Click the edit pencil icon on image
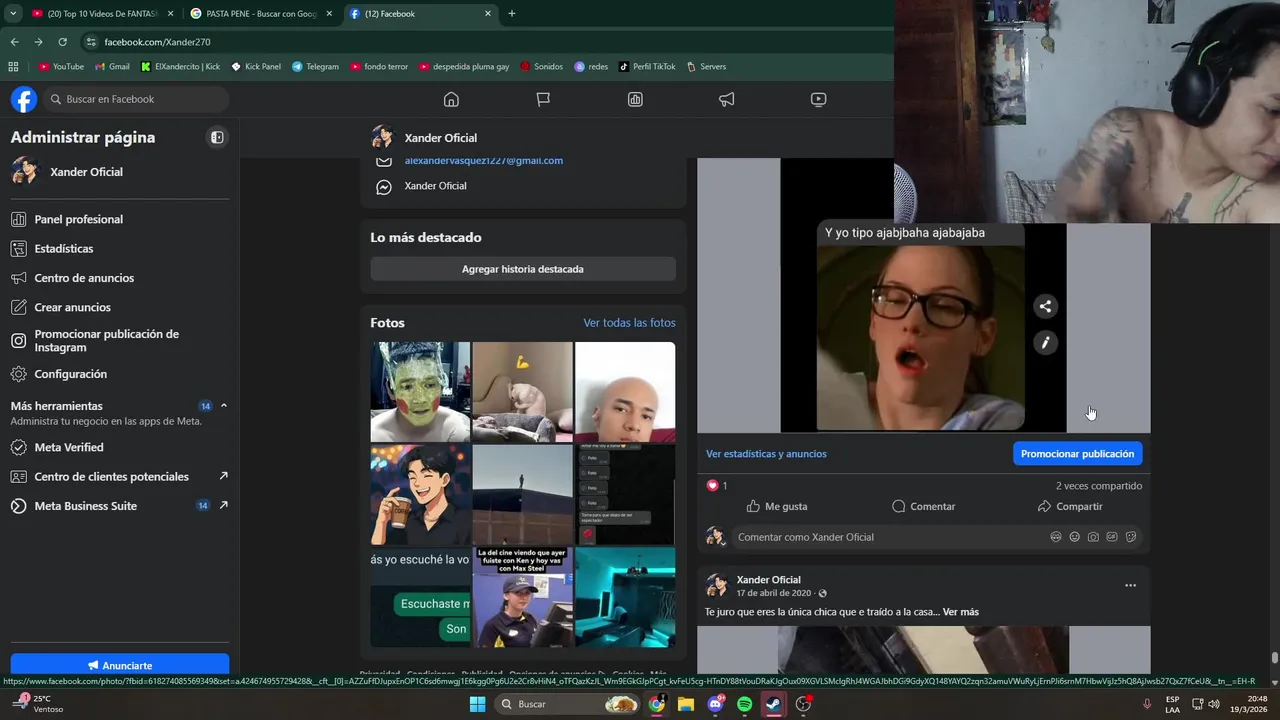The image size is (1280, 720). click(1045, 343)
